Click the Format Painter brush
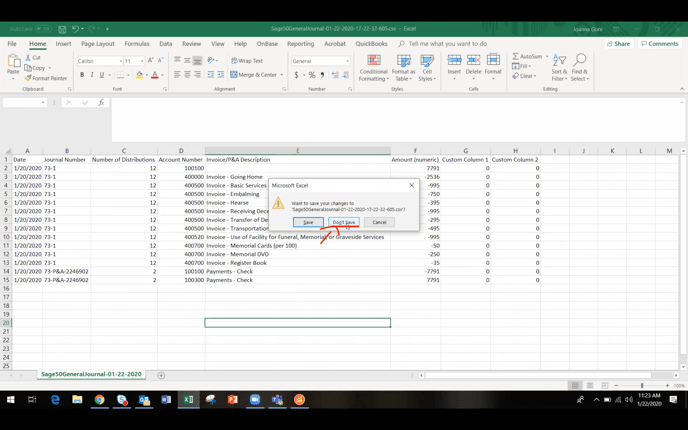The width and height of the screenshot is (688, 430). coord(28,78)
